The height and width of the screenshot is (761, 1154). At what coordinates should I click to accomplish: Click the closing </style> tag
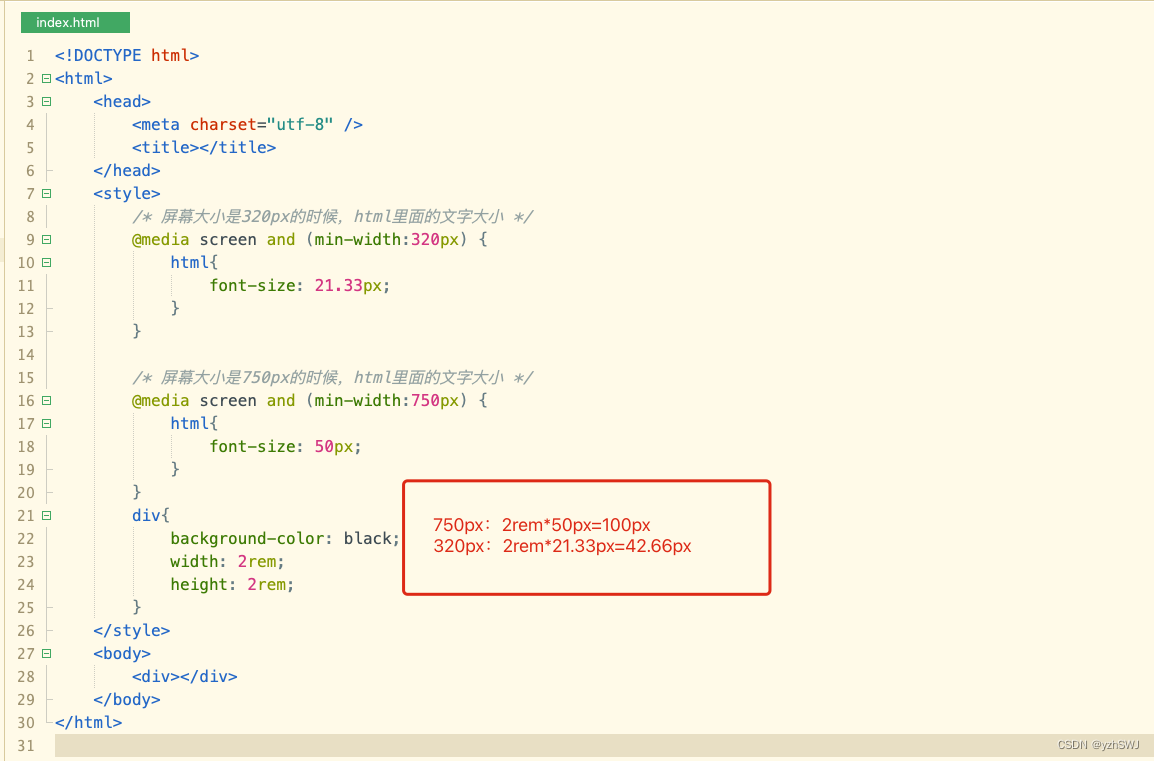coord(132,630)
